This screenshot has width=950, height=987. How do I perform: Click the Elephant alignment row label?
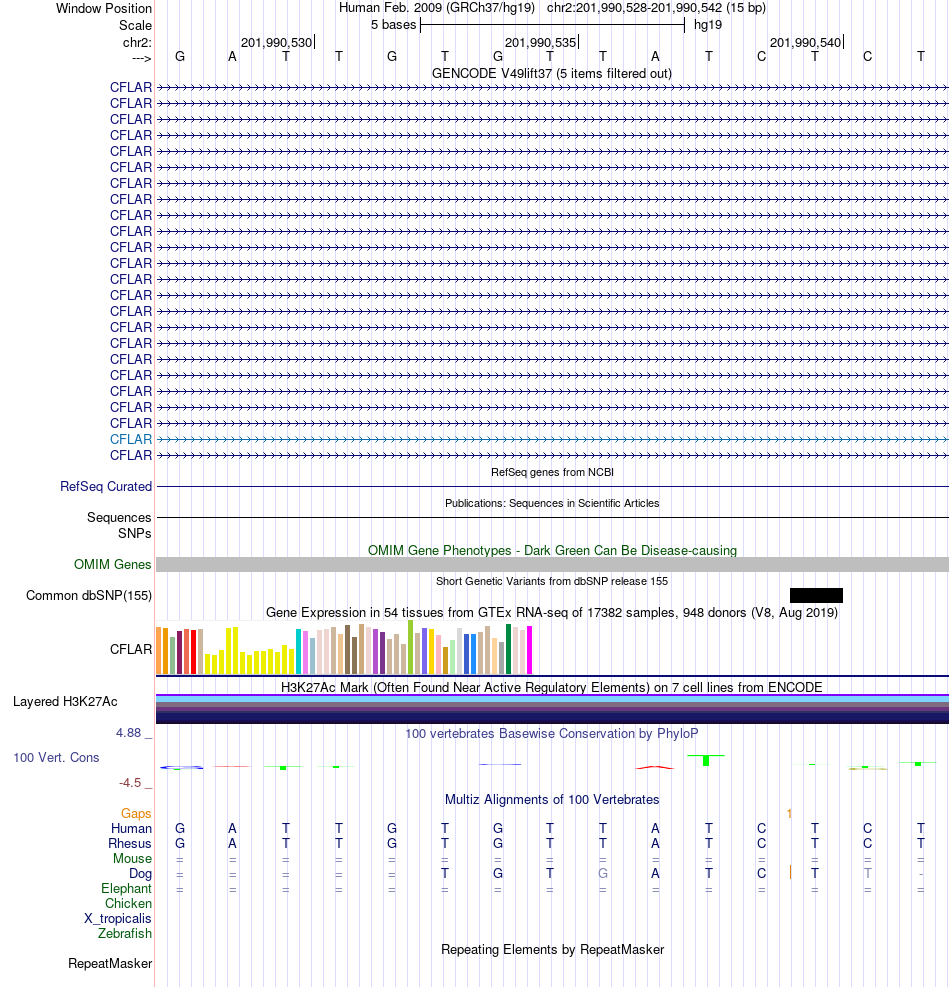(x=127, y=888)
